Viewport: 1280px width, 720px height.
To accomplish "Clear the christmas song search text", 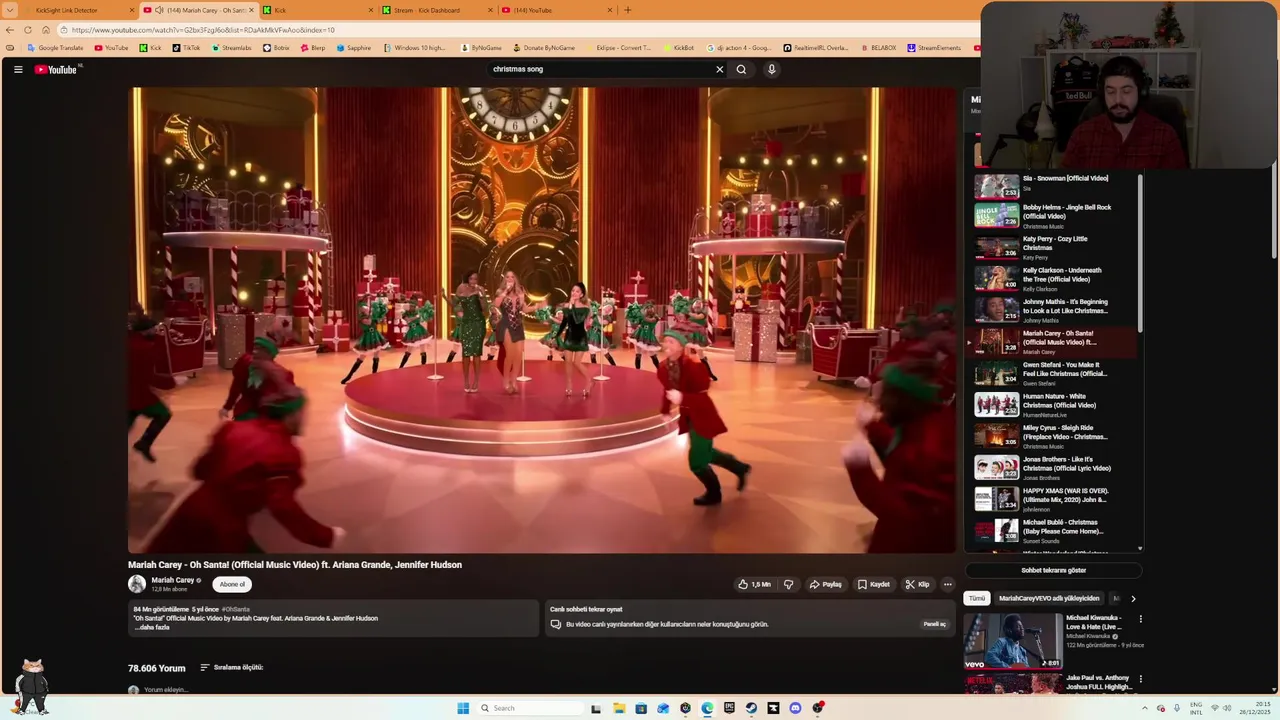I will (x=719, y=69).
